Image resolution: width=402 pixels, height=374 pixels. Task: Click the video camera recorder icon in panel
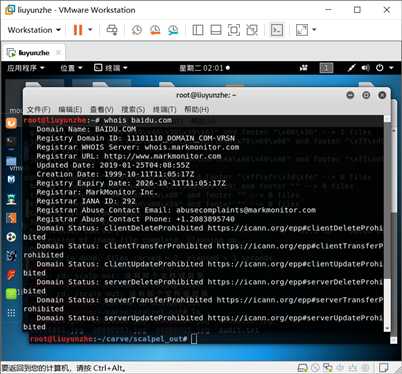coord(303,68)
